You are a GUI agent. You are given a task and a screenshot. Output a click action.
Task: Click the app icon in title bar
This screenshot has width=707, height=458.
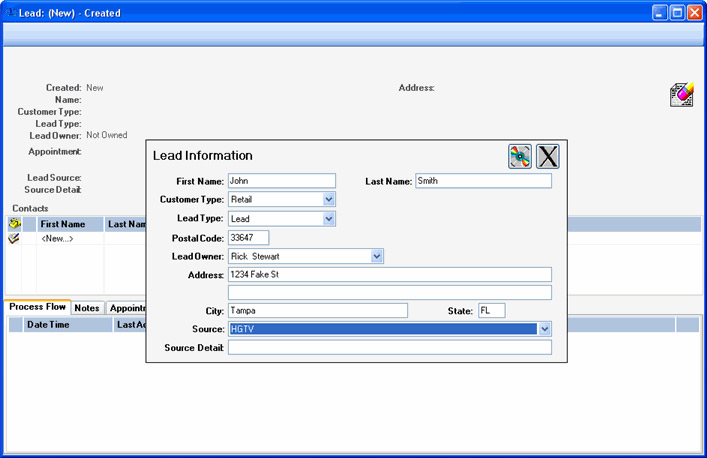click(10, 13)
